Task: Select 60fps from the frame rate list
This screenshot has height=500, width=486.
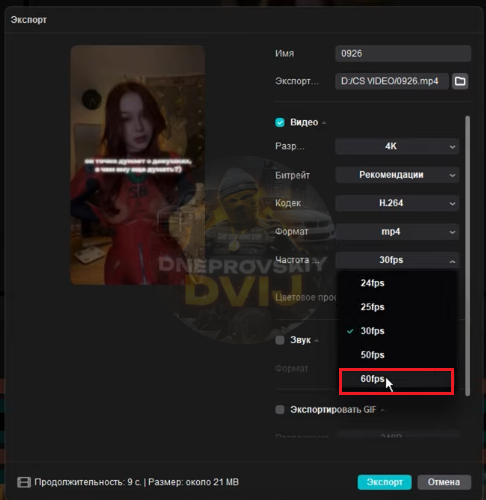Action: (x=396, y=379)
